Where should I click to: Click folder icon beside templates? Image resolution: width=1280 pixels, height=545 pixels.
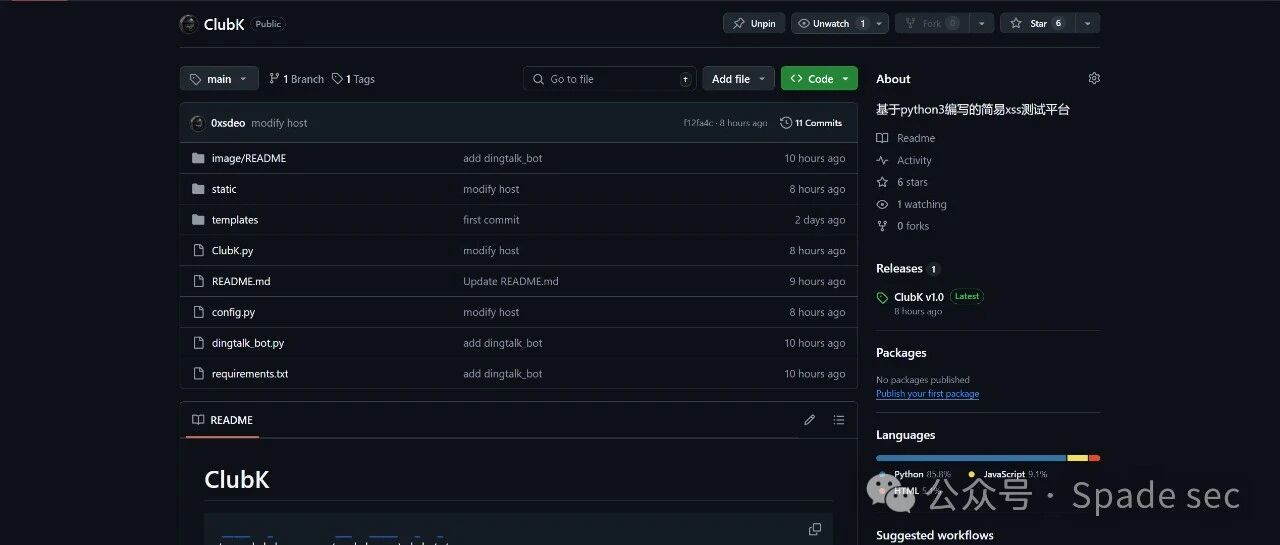tap(198, 220)
